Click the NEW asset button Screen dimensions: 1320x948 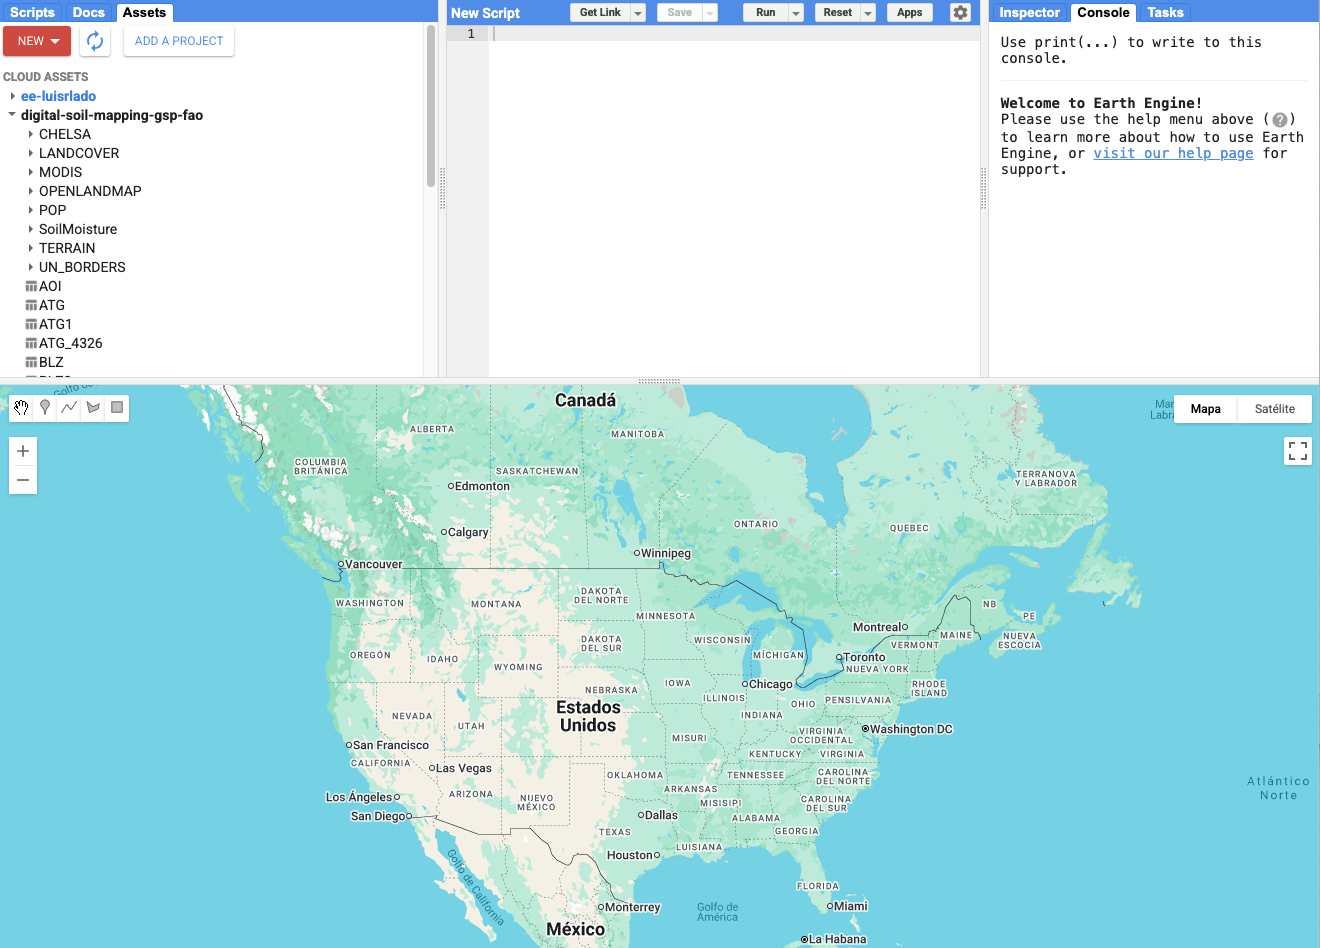[x=37, y=41]
